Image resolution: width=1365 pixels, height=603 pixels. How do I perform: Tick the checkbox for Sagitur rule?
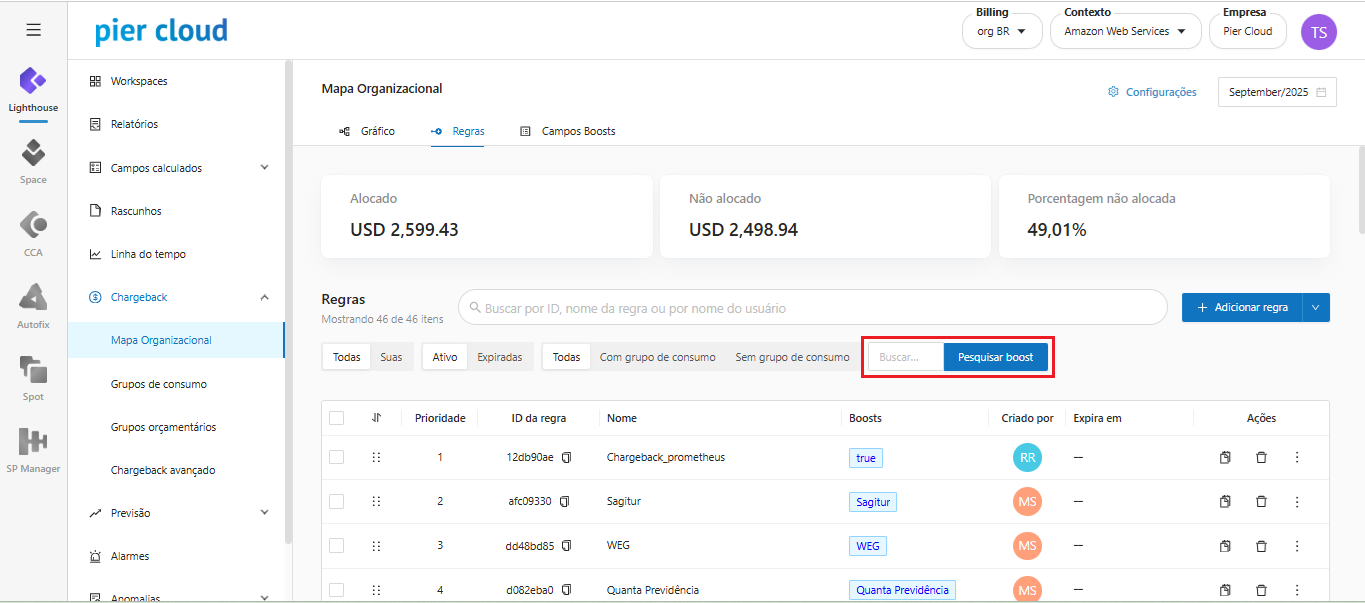pyautogui.click(x=337, y=501)
